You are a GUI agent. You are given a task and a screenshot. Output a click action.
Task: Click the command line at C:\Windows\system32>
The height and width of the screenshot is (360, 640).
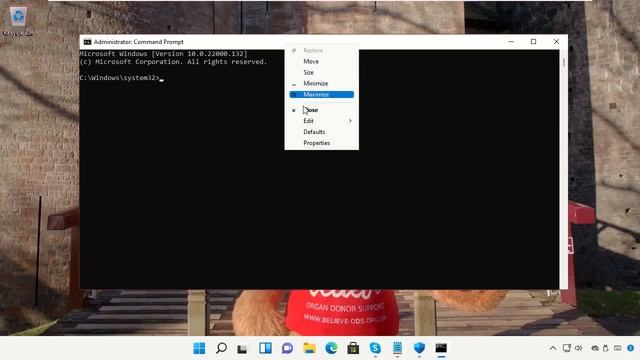click(122, 78)
